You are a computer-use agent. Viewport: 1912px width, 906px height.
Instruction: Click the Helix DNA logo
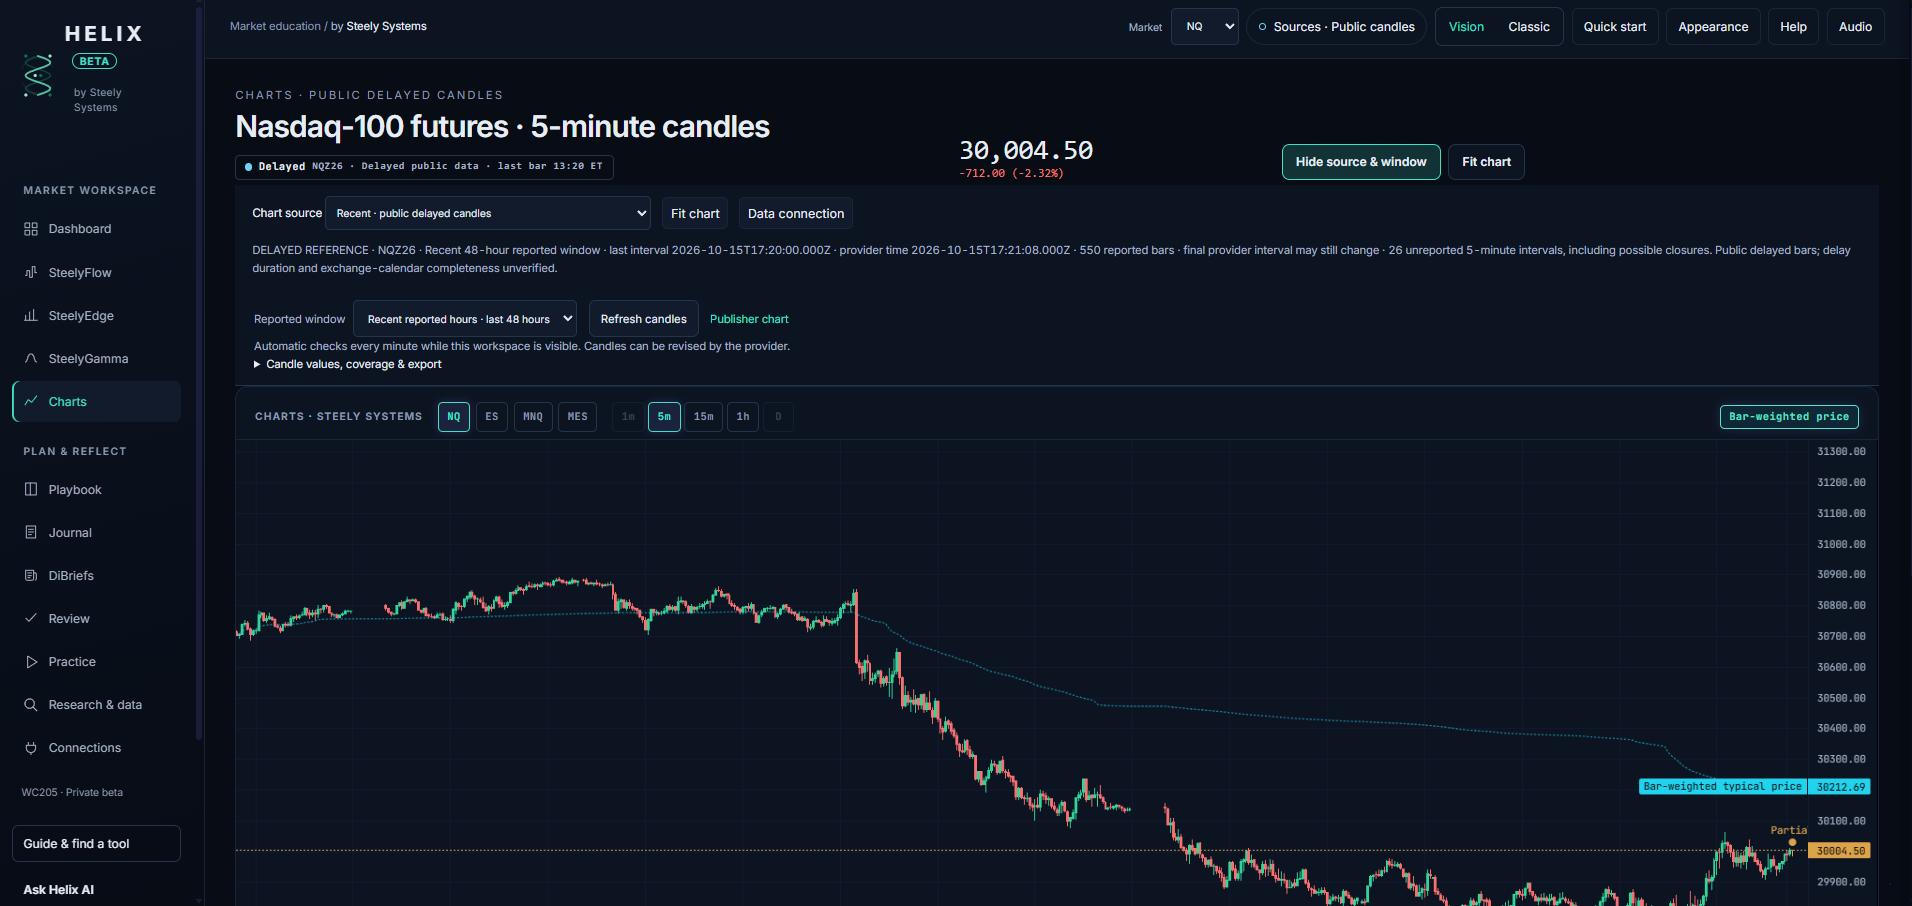pyautogui.click(x=38, y=76)
